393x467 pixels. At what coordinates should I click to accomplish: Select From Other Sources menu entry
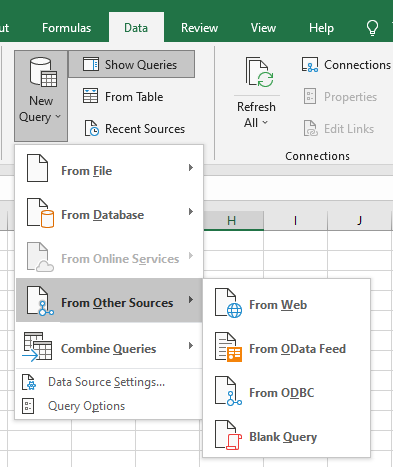click(109, 300)
